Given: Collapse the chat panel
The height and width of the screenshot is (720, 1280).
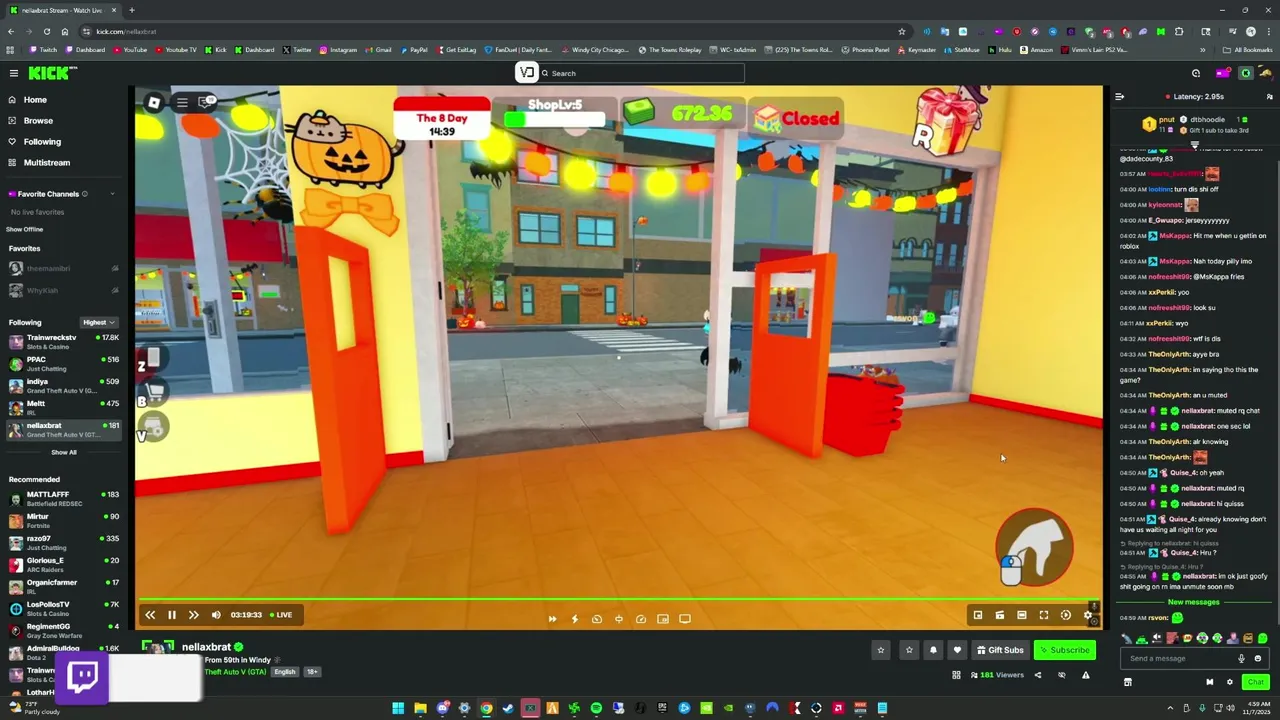Looking at the screenshot, I should (x=1119, y=97).
